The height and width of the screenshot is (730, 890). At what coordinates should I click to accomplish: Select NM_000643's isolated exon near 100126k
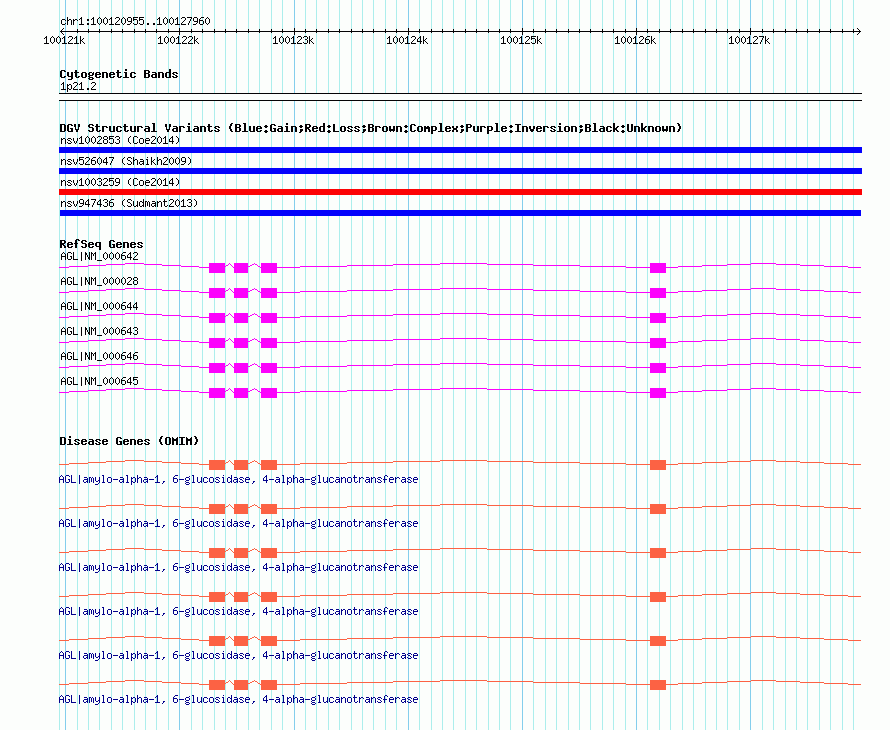pyautogui.click(x=658, y=343)
